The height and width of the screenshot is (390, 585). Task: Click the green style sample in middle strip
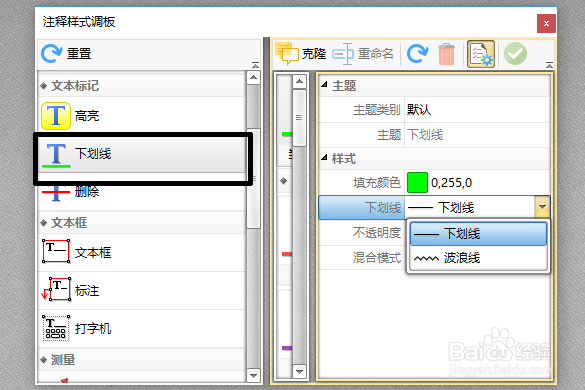click(x=287, y=134)
